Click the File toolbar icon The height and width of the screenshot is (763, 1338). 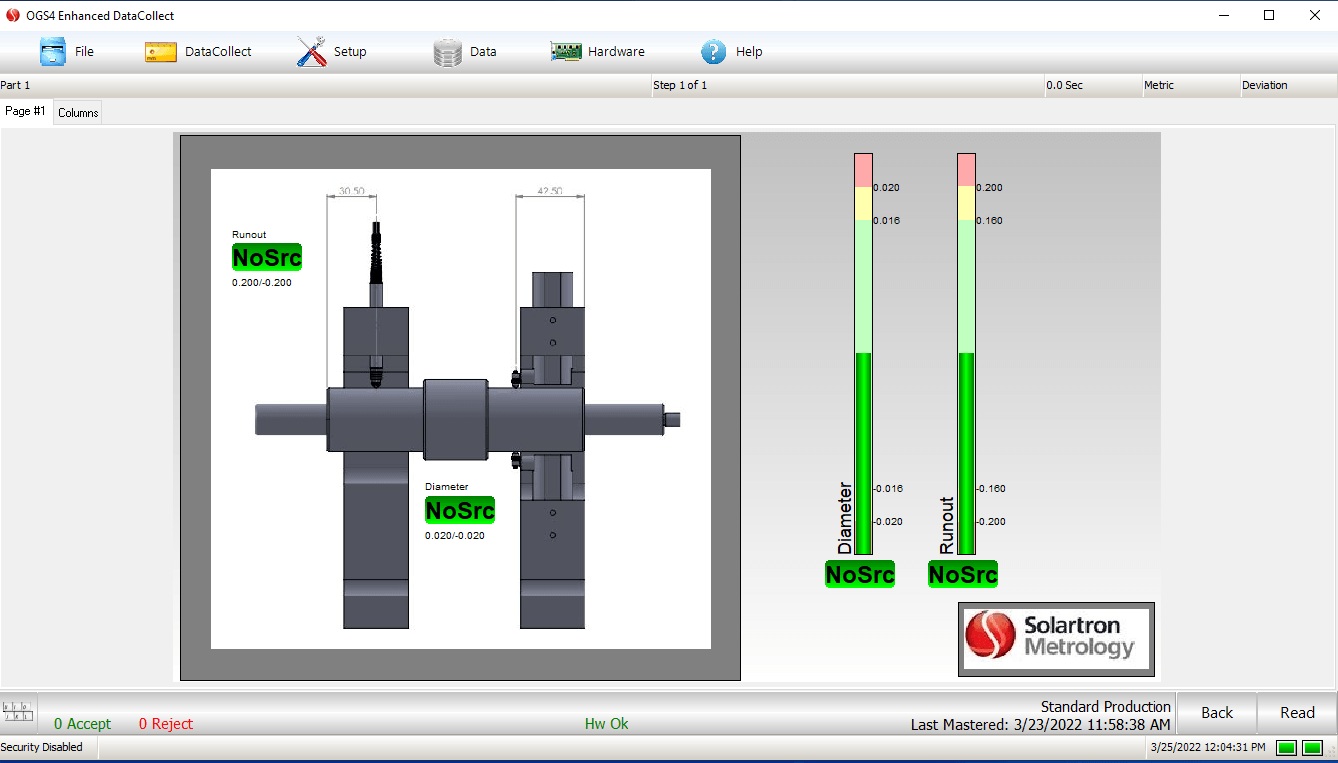point(53,51)
